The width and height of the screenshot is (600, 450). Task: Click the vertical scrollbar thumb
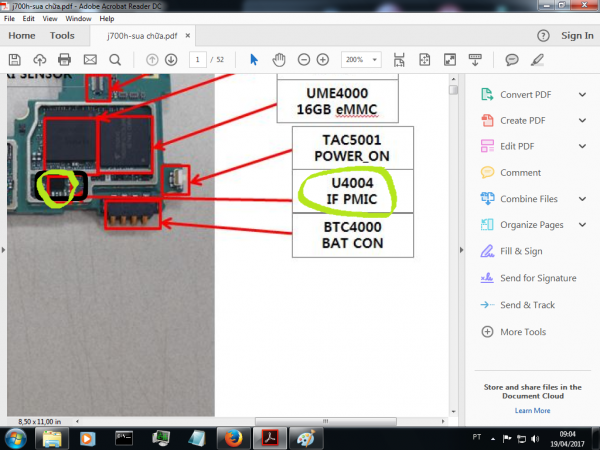point(453,90)
